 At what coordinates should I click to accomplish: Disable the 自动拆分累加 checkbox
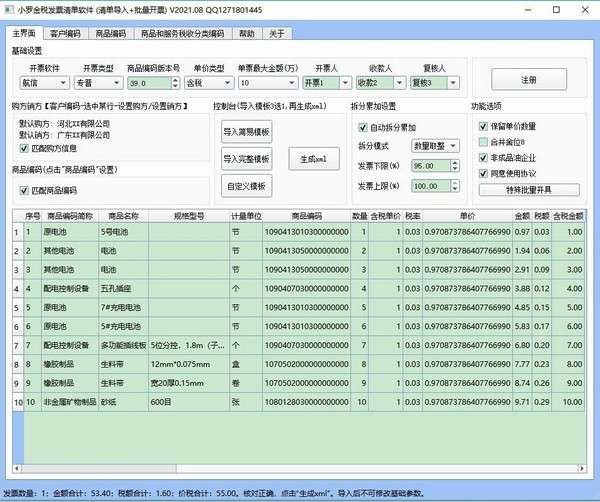(363, 128)
